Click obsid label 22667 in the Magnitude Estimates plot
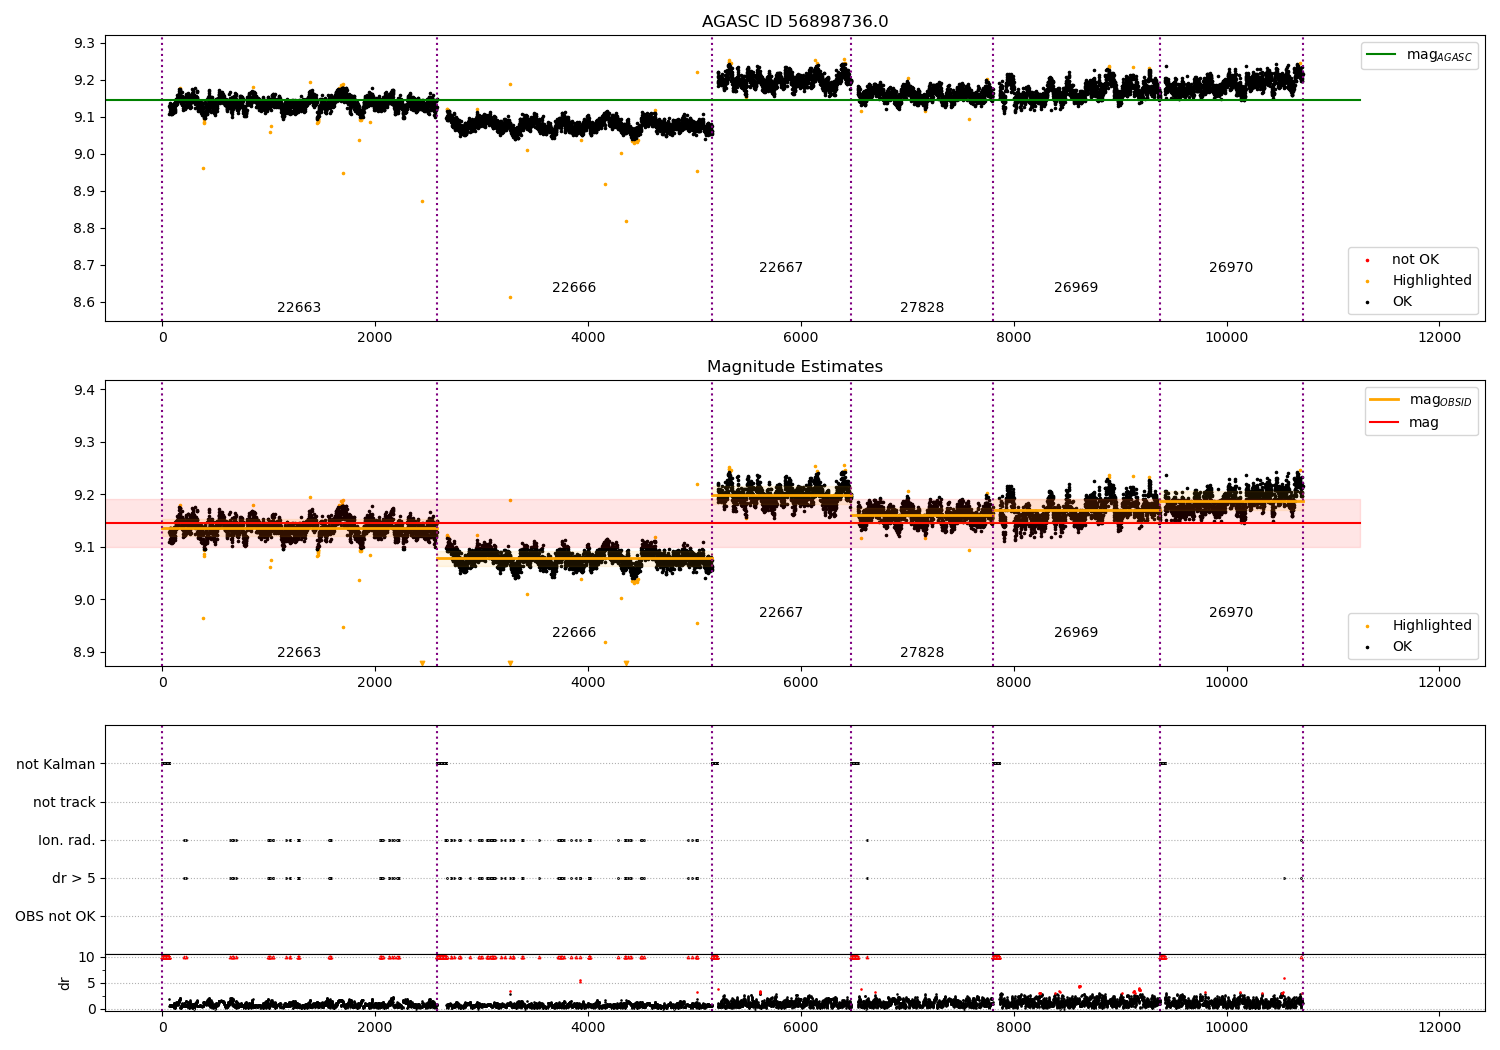The image size is (1500, 1050). (x=781, y=613)
